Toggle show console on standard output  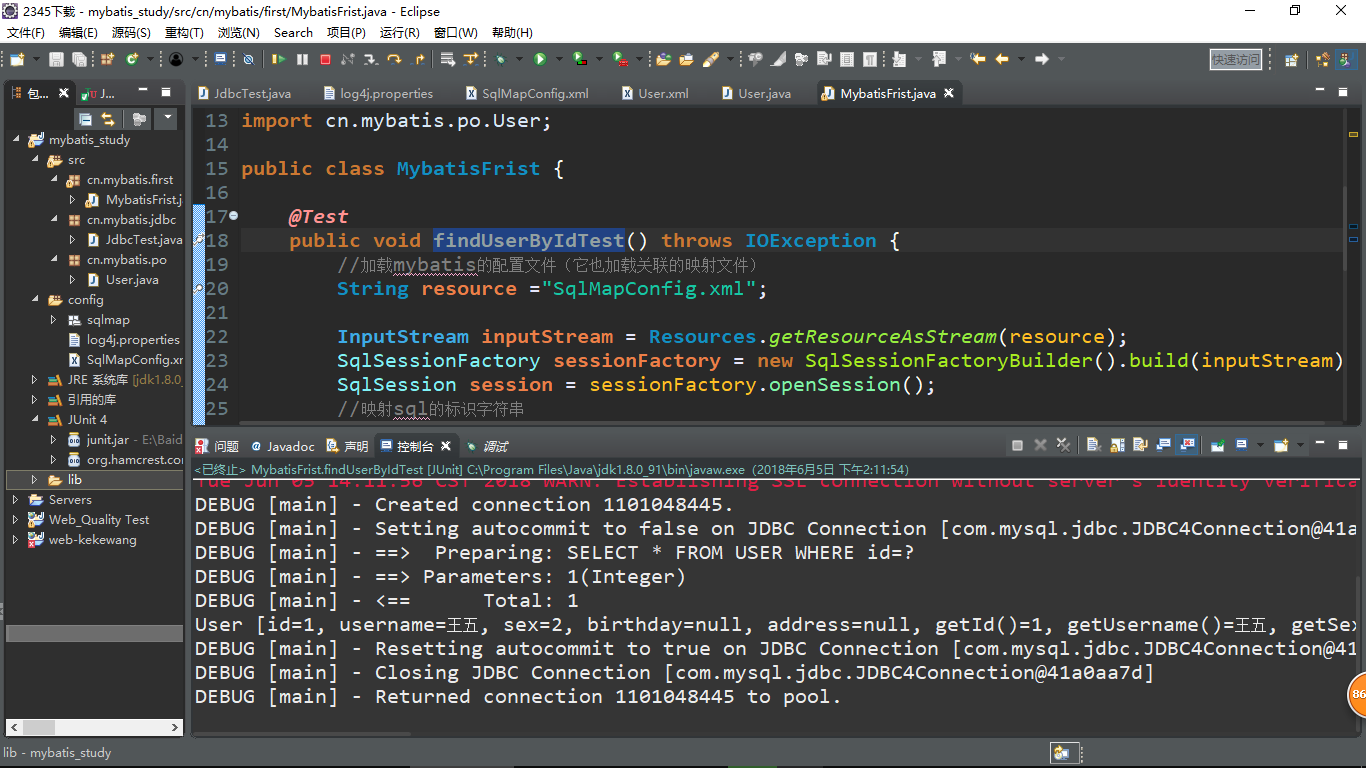click(x=1163, y=446)
